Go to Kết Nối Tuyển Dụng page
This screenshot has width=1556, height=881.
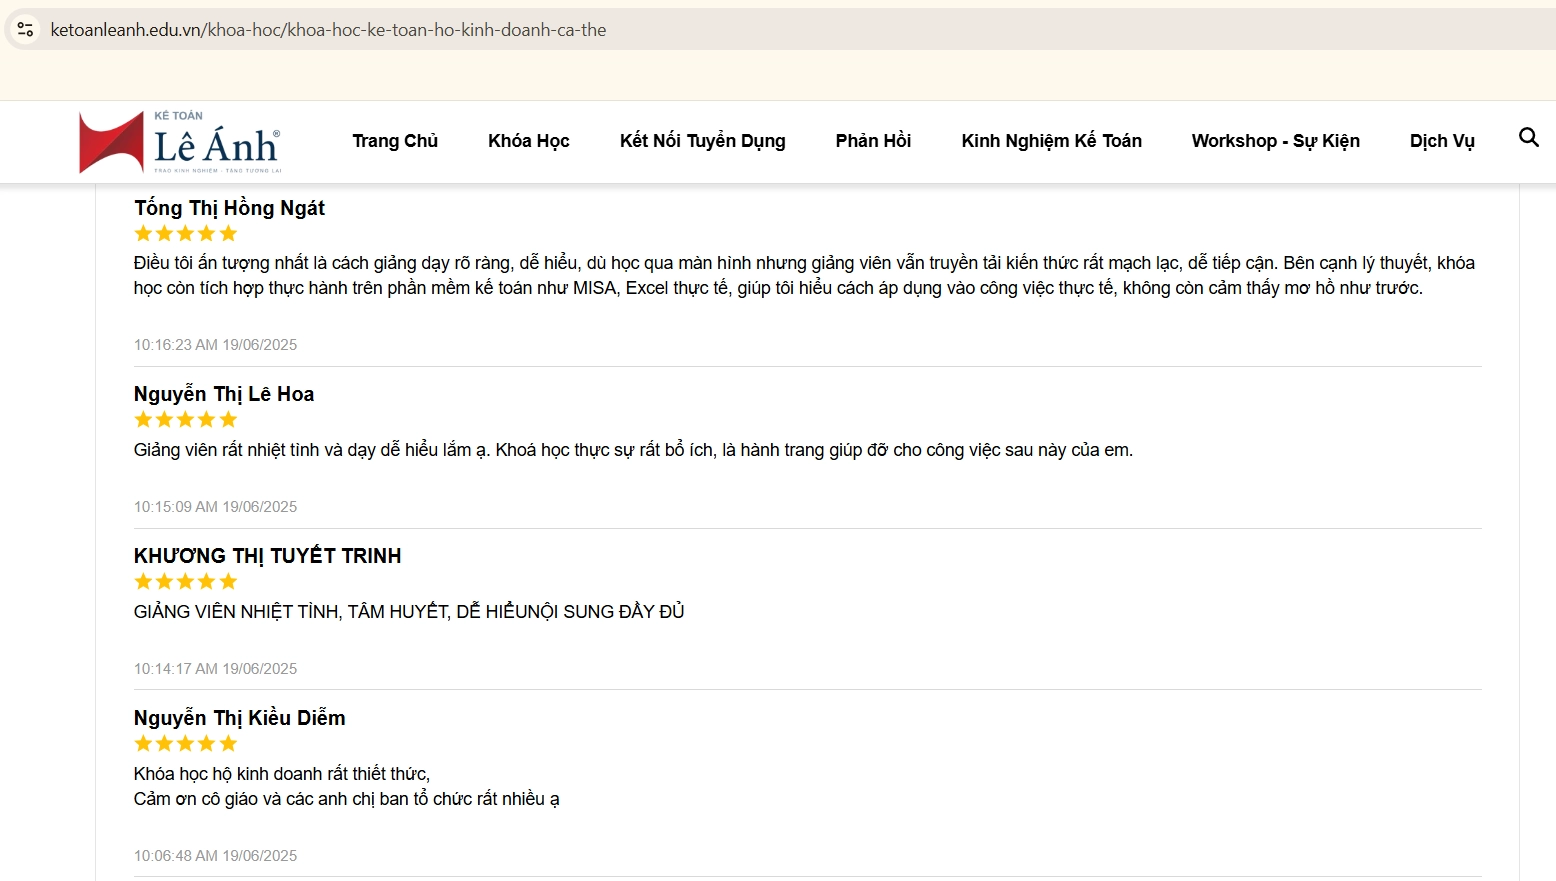pos(702,141)
